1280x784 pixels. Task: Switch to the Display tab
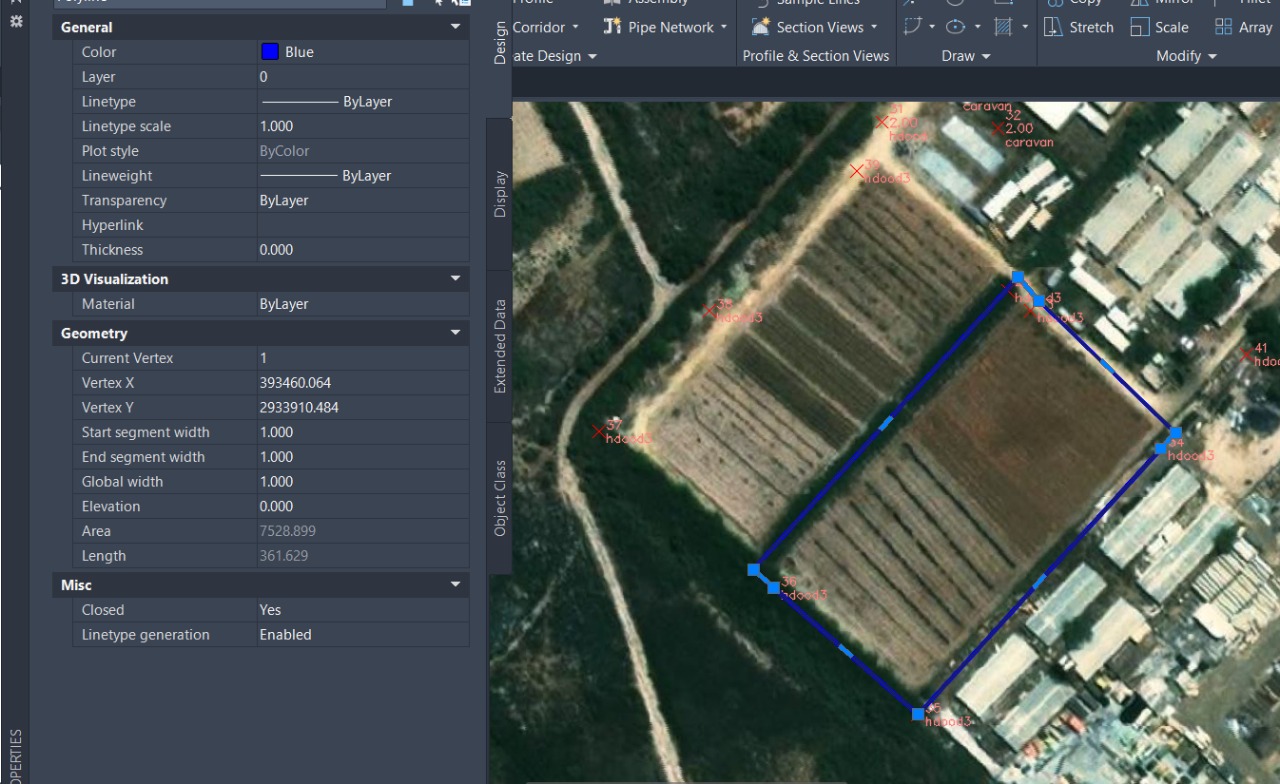[x=500, y=194]
